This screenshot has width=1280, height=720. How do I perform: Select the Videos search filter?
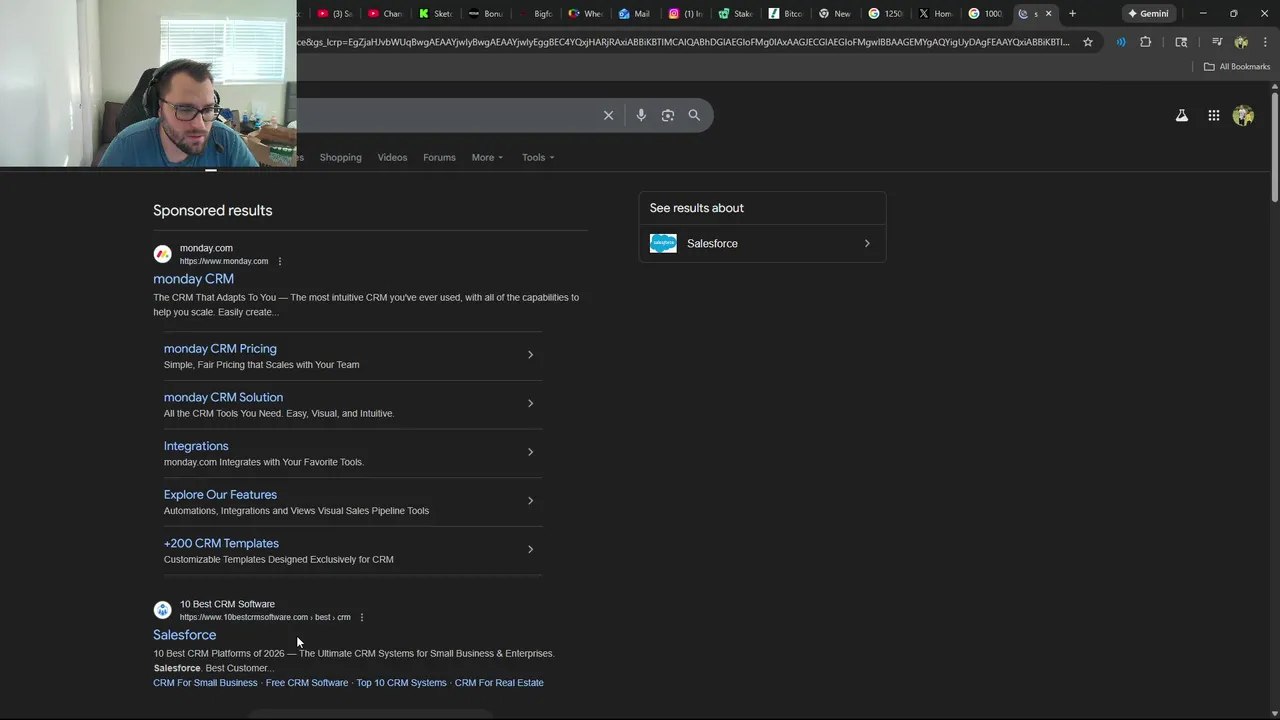coord(392,158)
